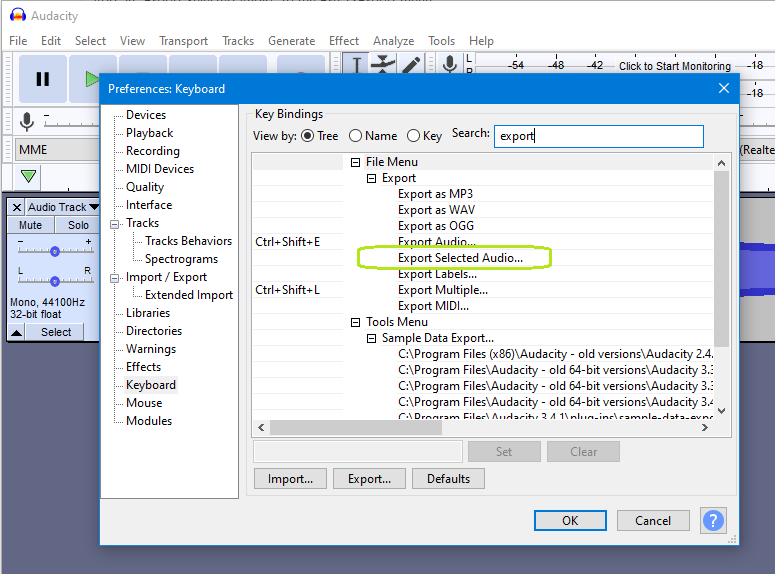This screenshot has height=574, width=775.
Task: Mute the Audio Track
Action: [30, 225]
